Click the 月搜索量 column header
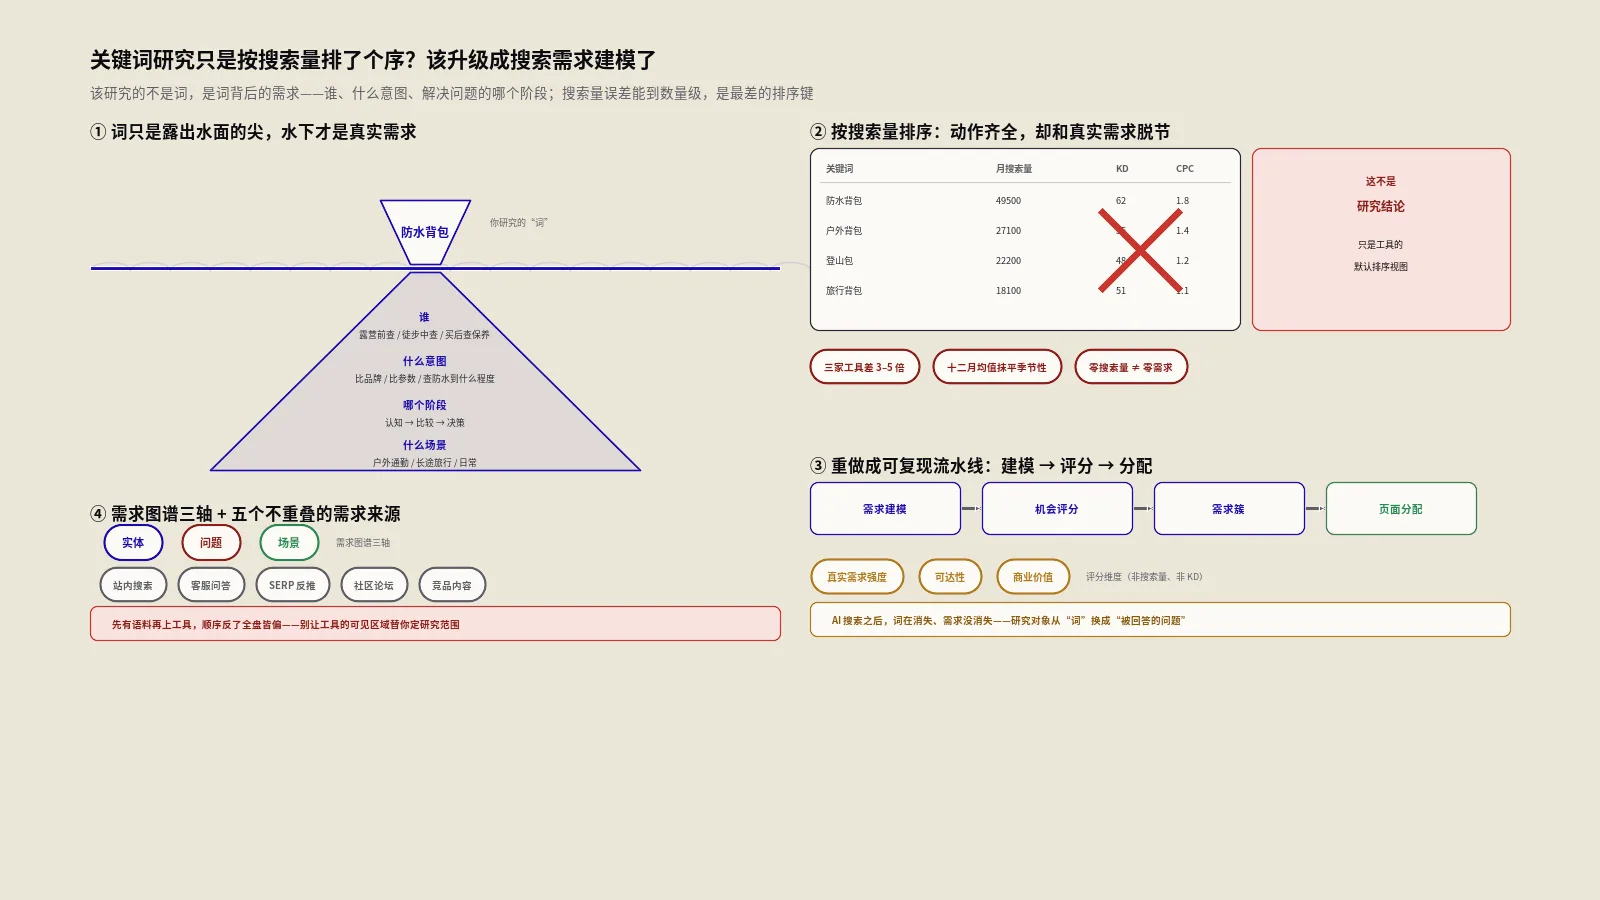Viewport: 1600px width, 900px height. (x=1014, y=169)
